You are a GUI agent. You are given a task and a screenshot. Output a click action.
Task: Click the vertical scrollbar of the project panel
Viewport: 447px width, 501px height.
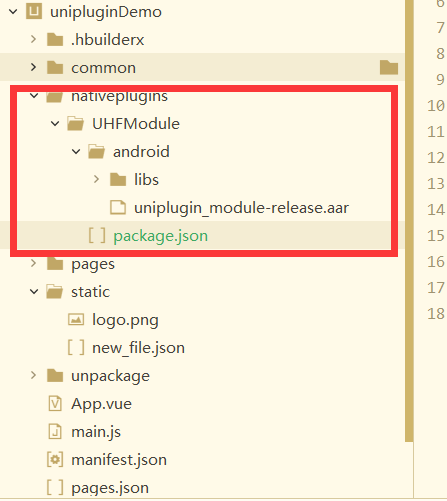[409, 220]
